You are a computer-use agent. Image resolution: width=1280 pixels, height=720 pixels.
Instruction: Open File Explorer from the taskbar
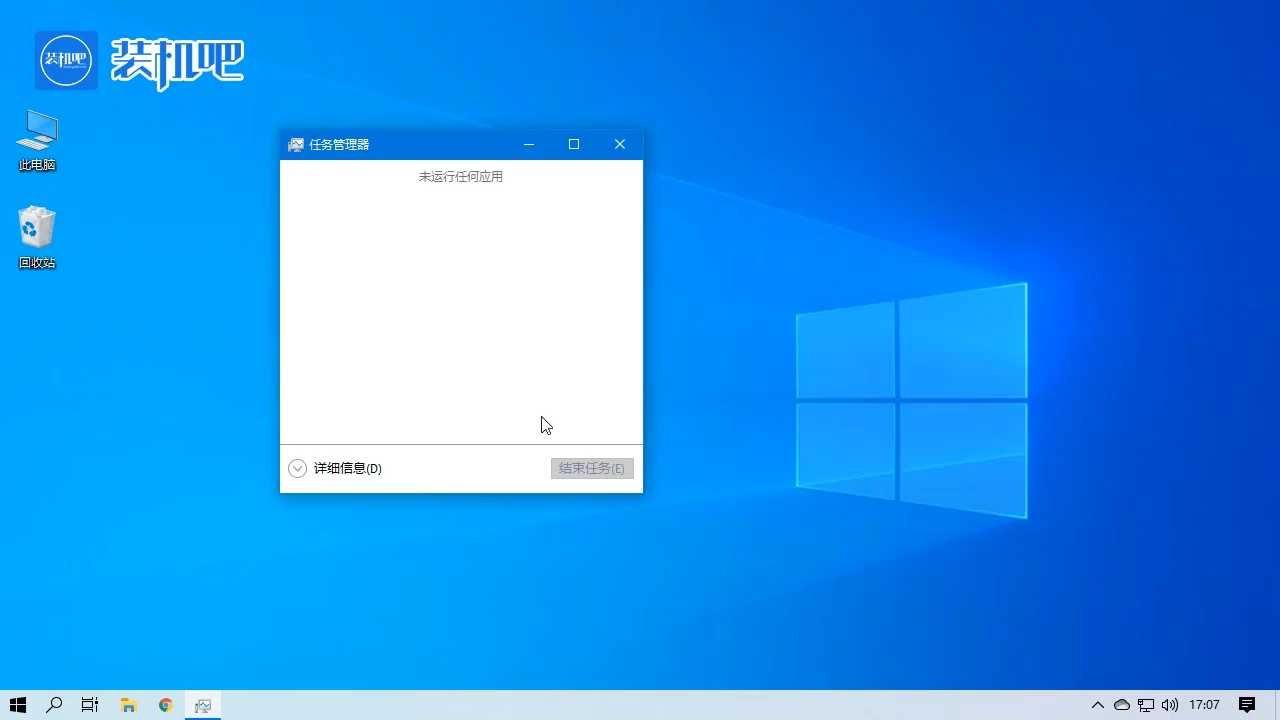pos(128,705)
